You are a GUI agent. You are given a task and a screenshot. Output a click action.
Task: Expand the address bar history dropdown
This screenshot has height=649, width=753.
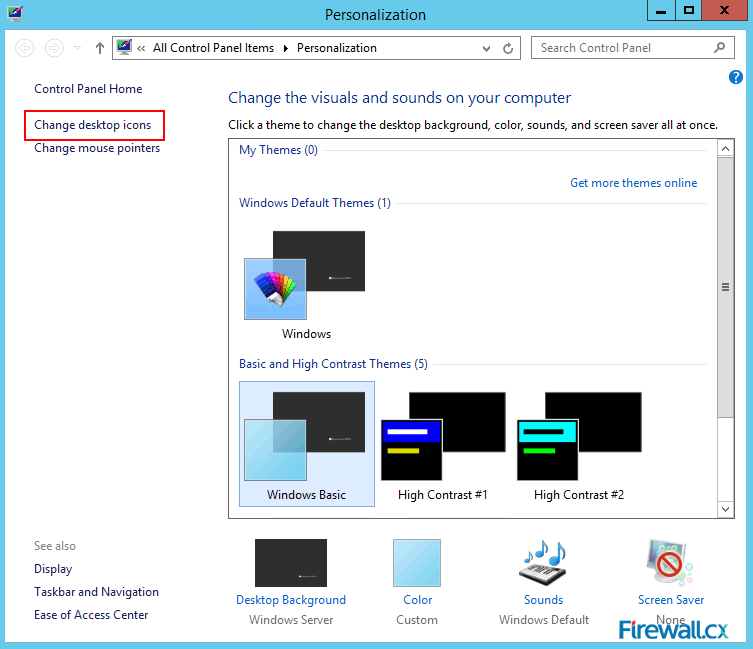(x=486, y=49)
